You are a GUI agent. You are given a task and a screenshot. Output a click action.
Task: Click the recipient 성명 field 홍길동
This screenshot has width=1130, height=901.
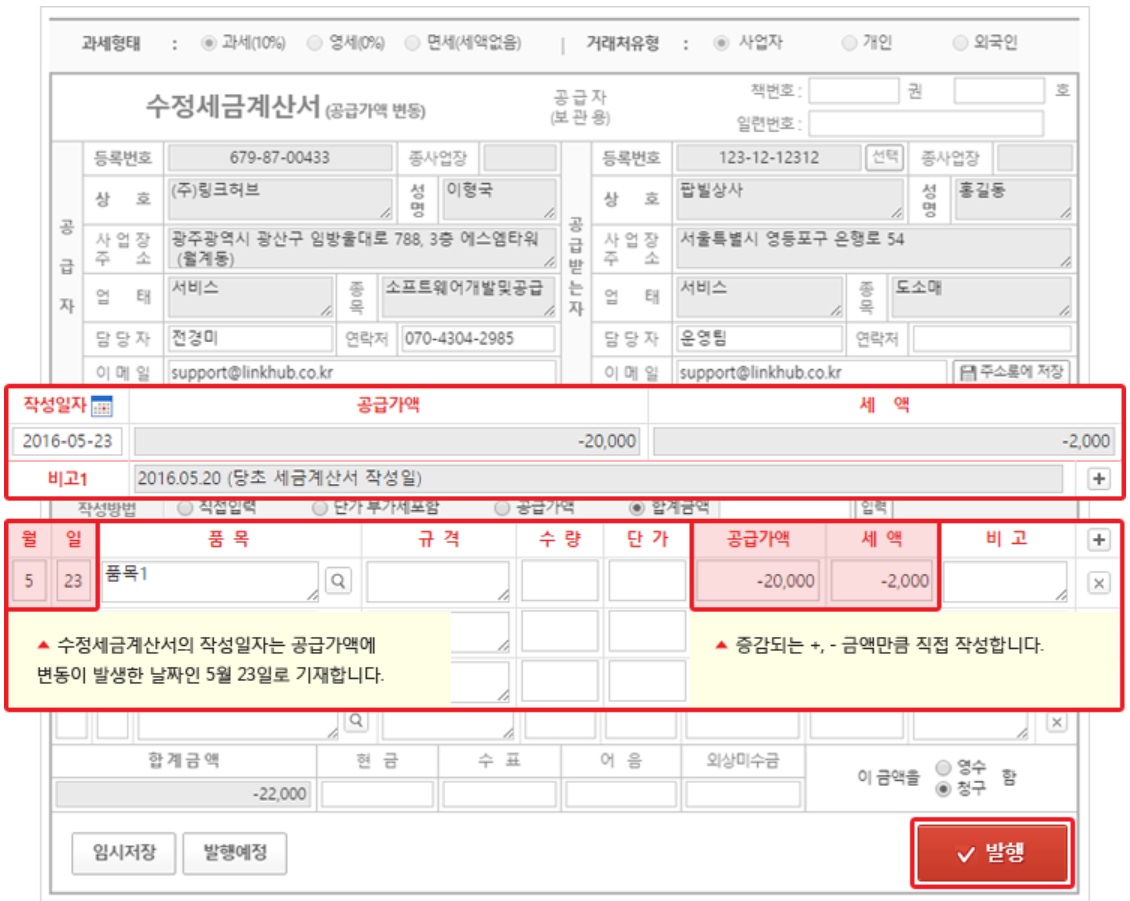(x=1013, y=199)
